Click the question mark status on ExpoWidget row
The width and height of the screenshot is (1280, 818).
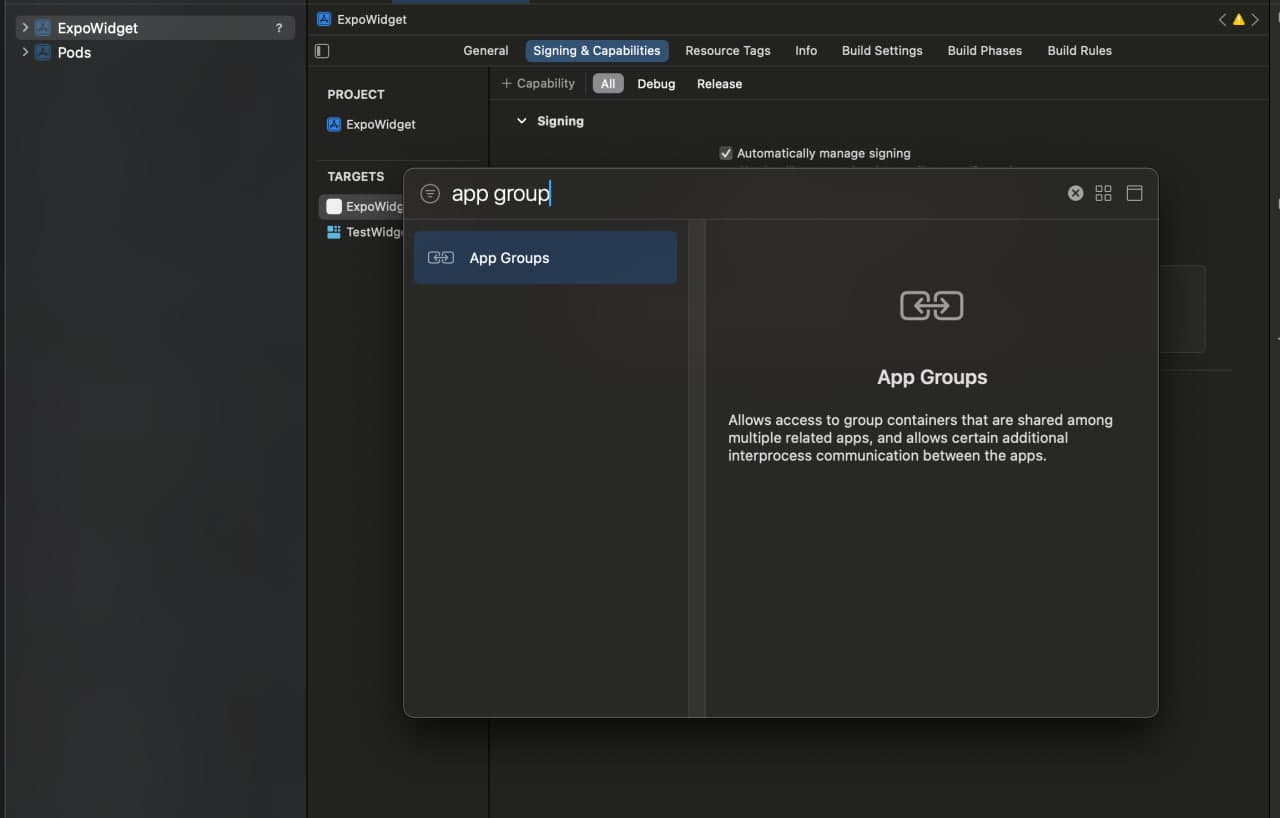click(x=279, y=28)
